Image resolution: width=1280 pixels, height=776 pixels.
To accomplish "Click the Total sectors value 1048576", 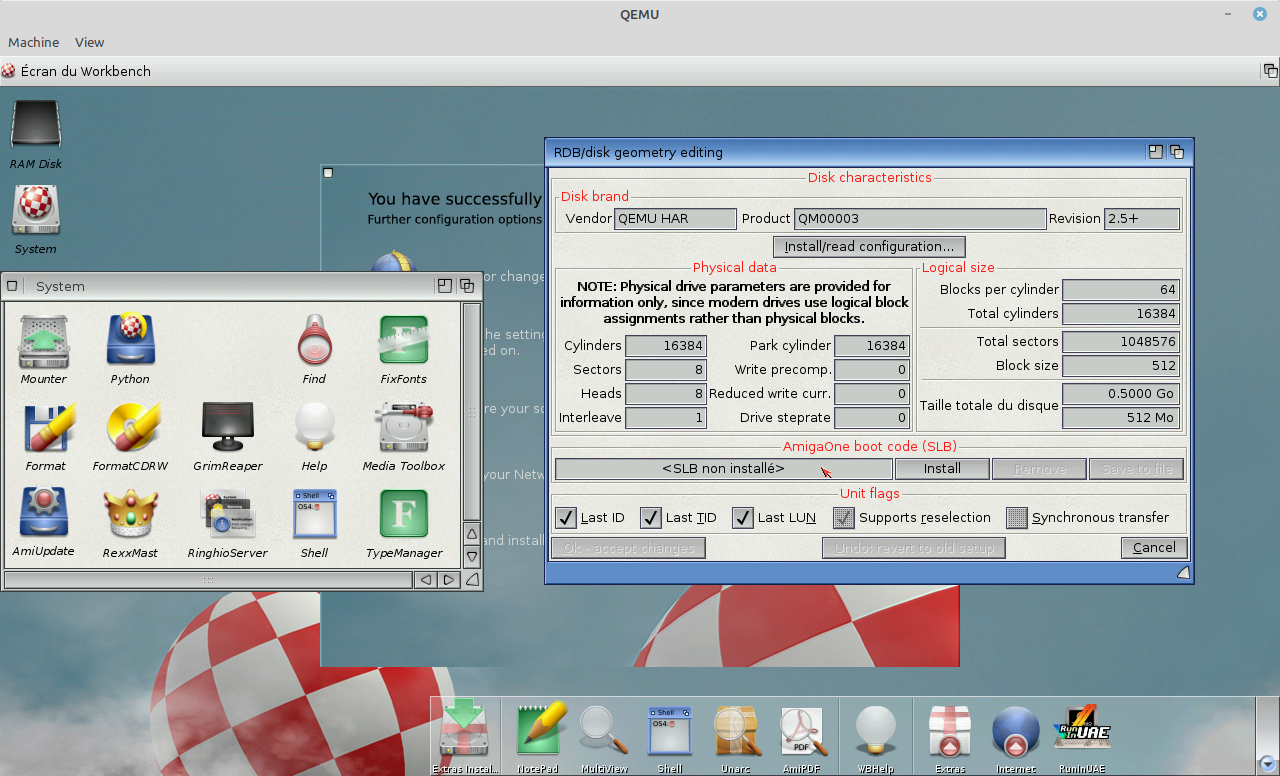I will pos(1121,341).
